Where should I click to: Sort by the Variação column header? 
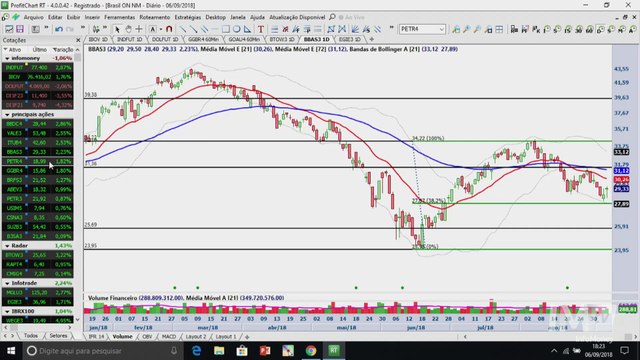[63, 49]
